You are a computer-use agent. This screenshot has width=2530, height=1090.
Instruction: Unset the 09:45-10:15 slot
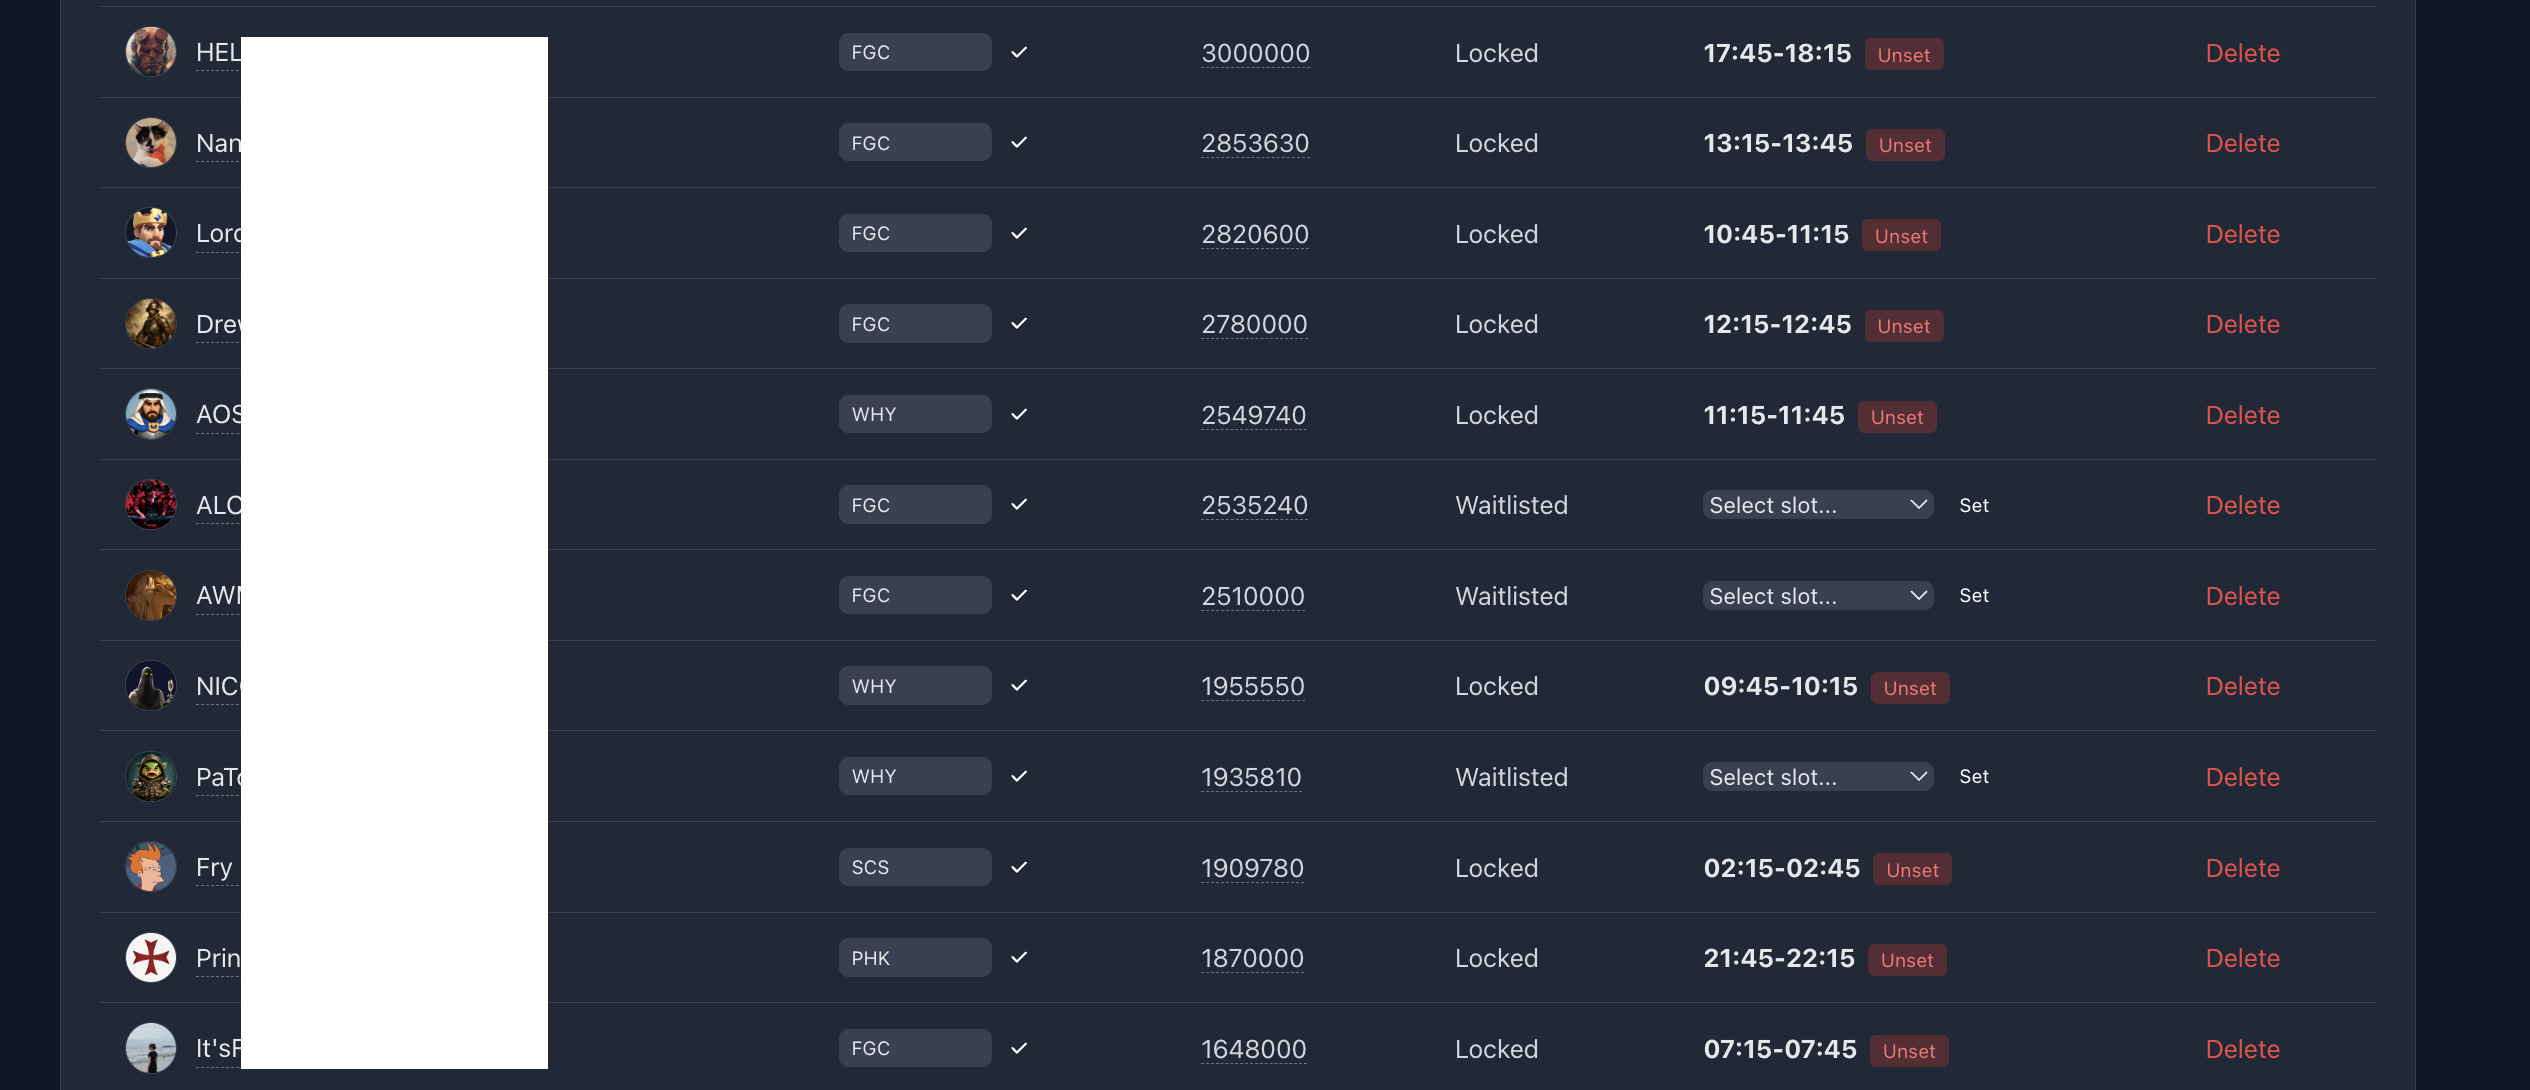(x=1910, y=688)
